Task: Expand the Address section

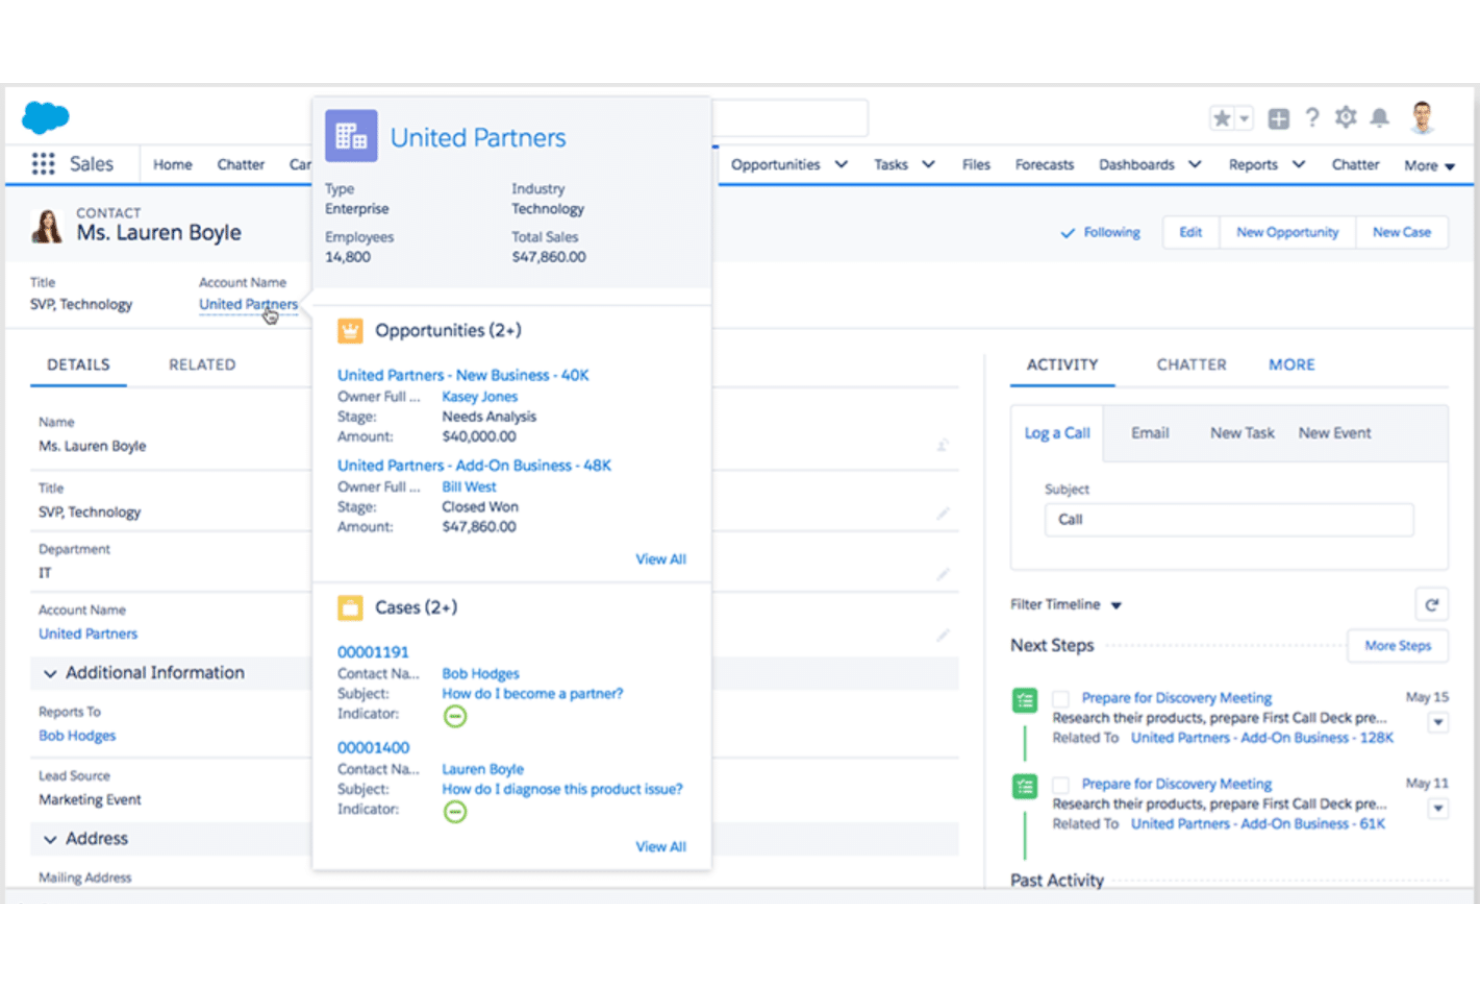Action: click(x=50, y=839)
